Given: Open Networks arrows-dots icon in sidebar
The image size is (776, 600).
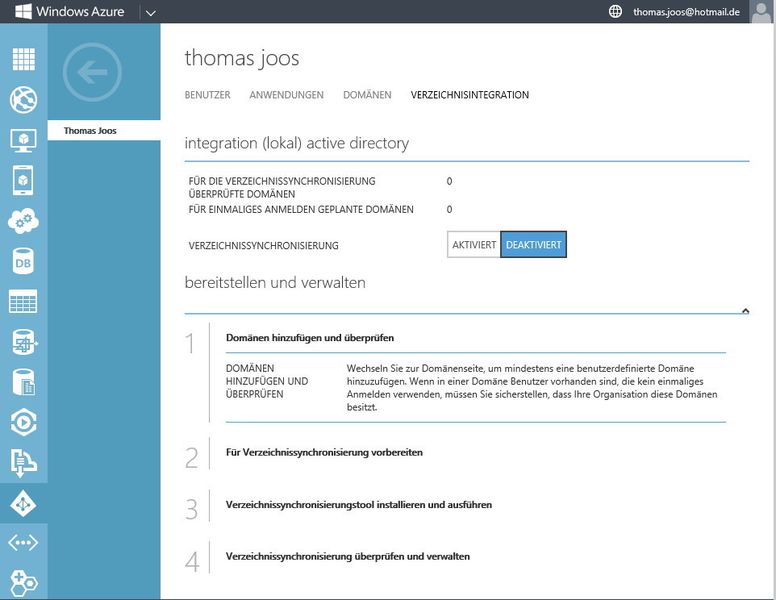Looking at the screenshot, I should (23, 543).
